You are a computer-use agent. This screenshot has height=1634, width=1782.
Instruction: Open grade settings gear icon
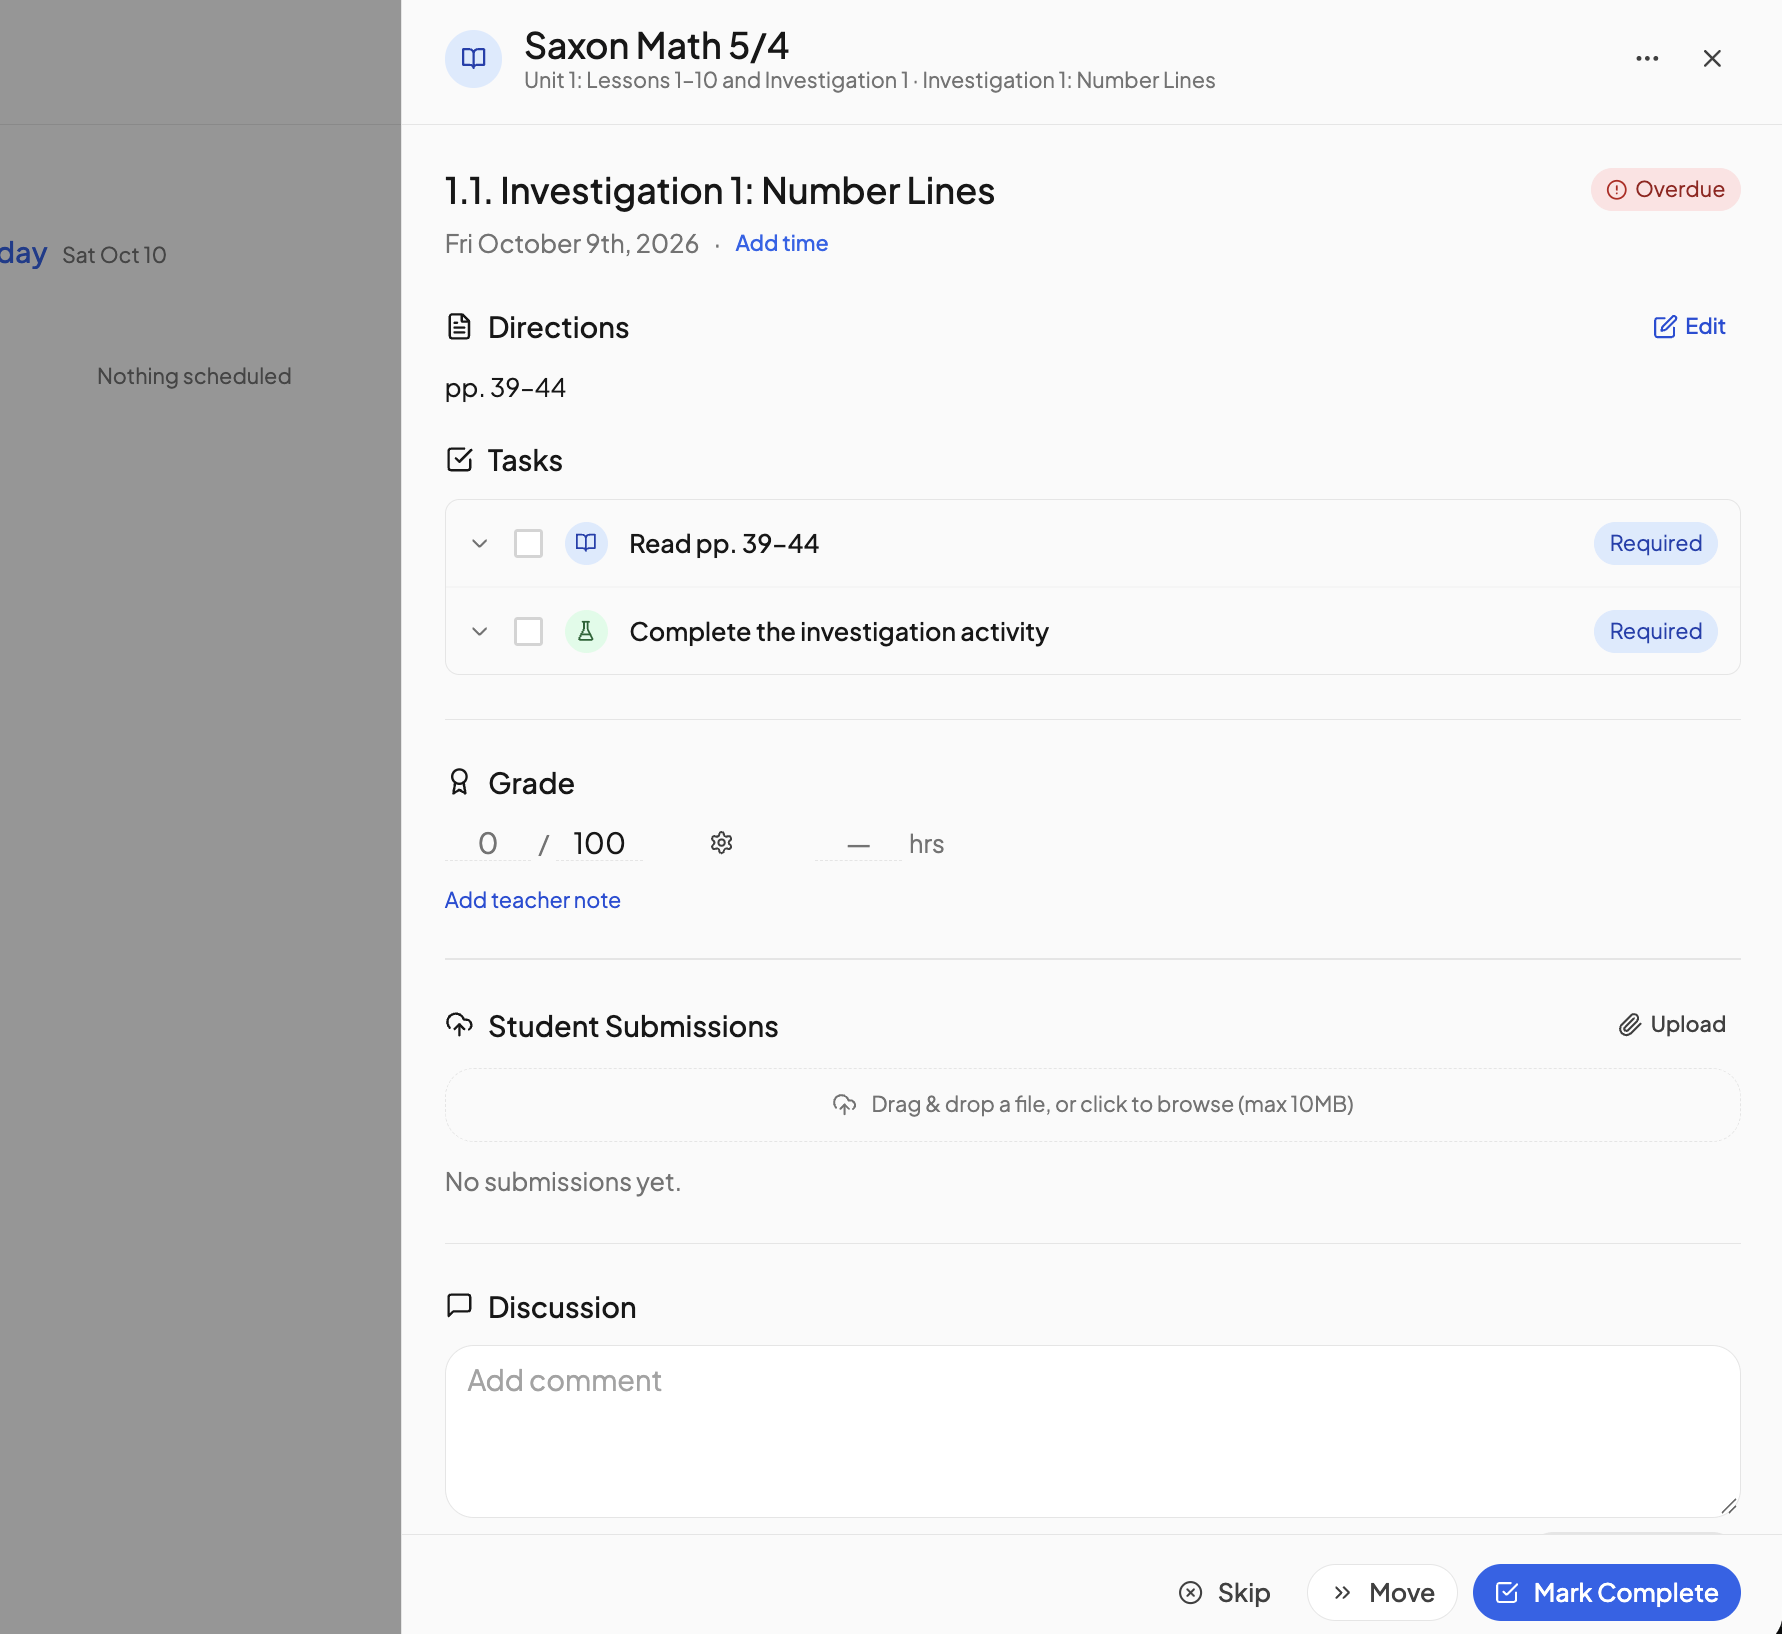(722, 843)
